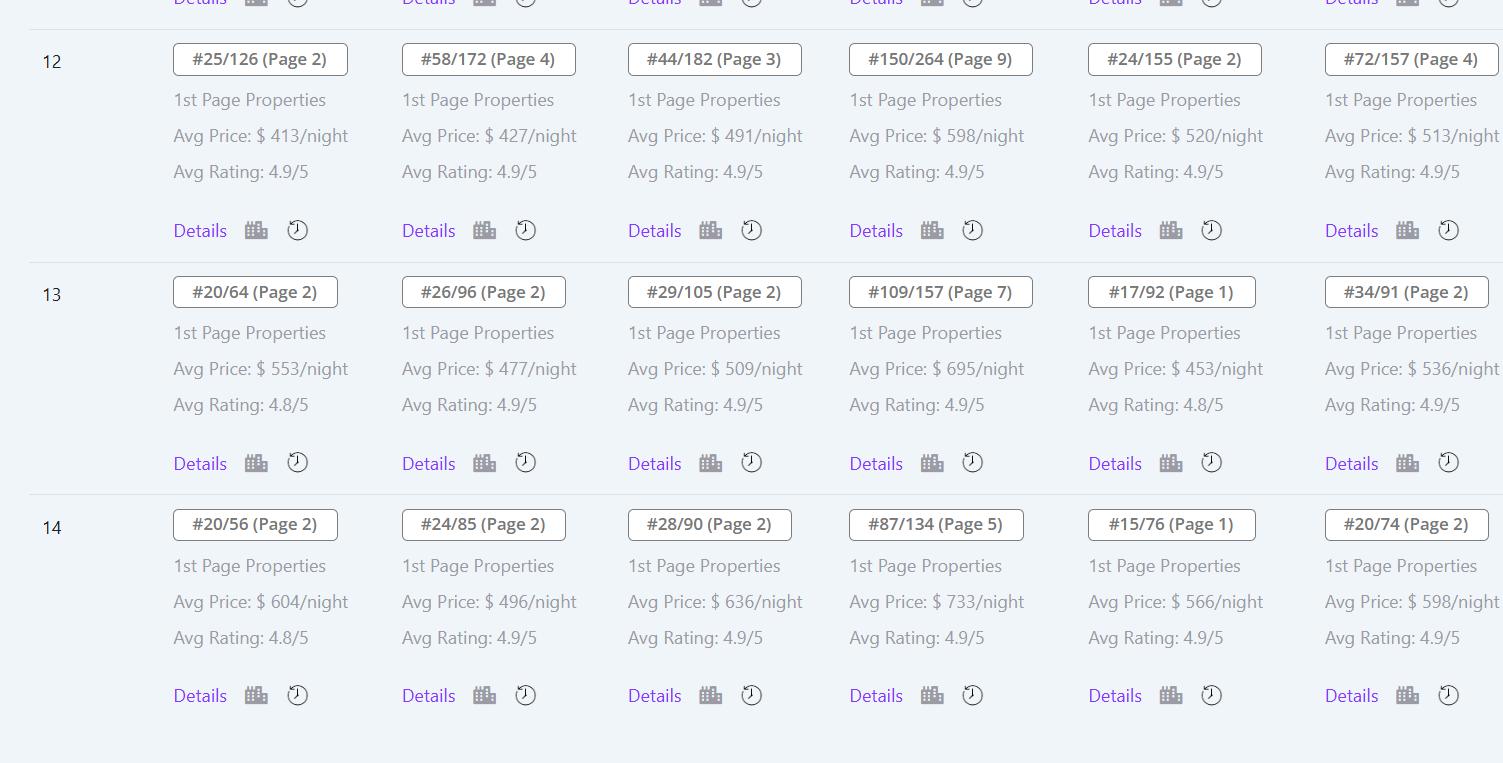Select building icon in the #150/264 cell

click(x=933, y=230)
